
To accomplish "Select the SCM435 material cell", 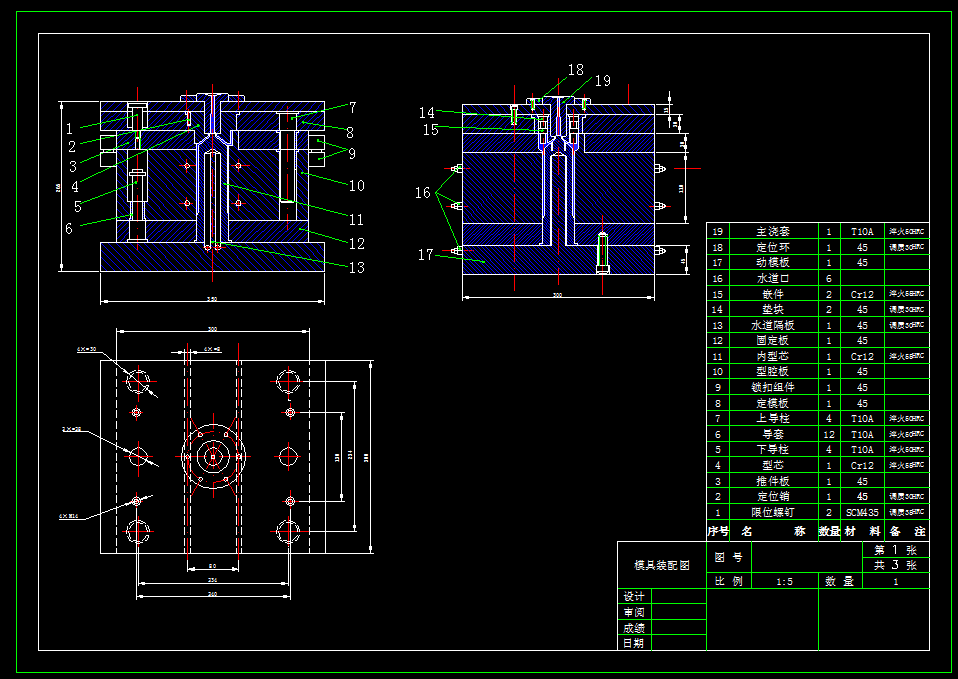I will click(x=862, y=512).
